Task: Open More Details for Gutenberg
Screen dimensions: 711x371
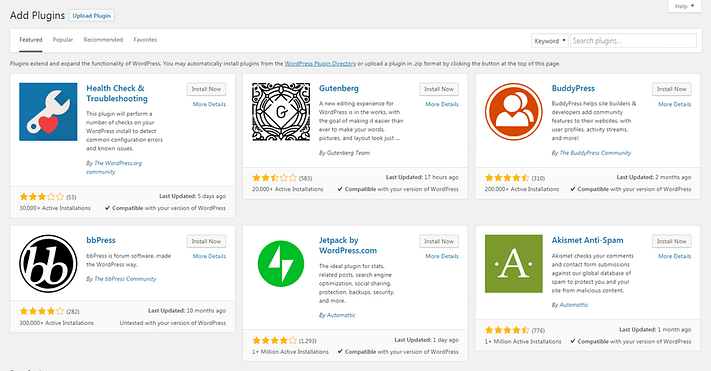Action: [x=442, y=104]
